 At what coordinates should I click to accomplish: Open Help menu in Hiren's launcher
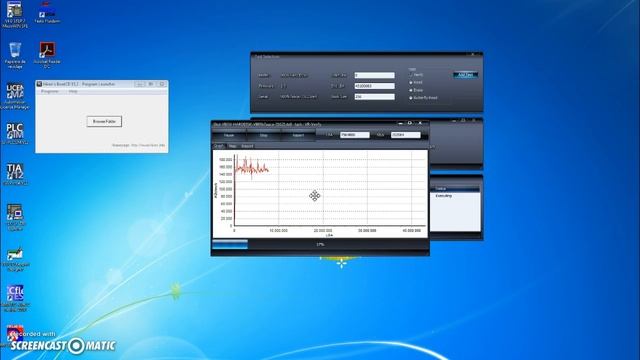pos(73,91)
